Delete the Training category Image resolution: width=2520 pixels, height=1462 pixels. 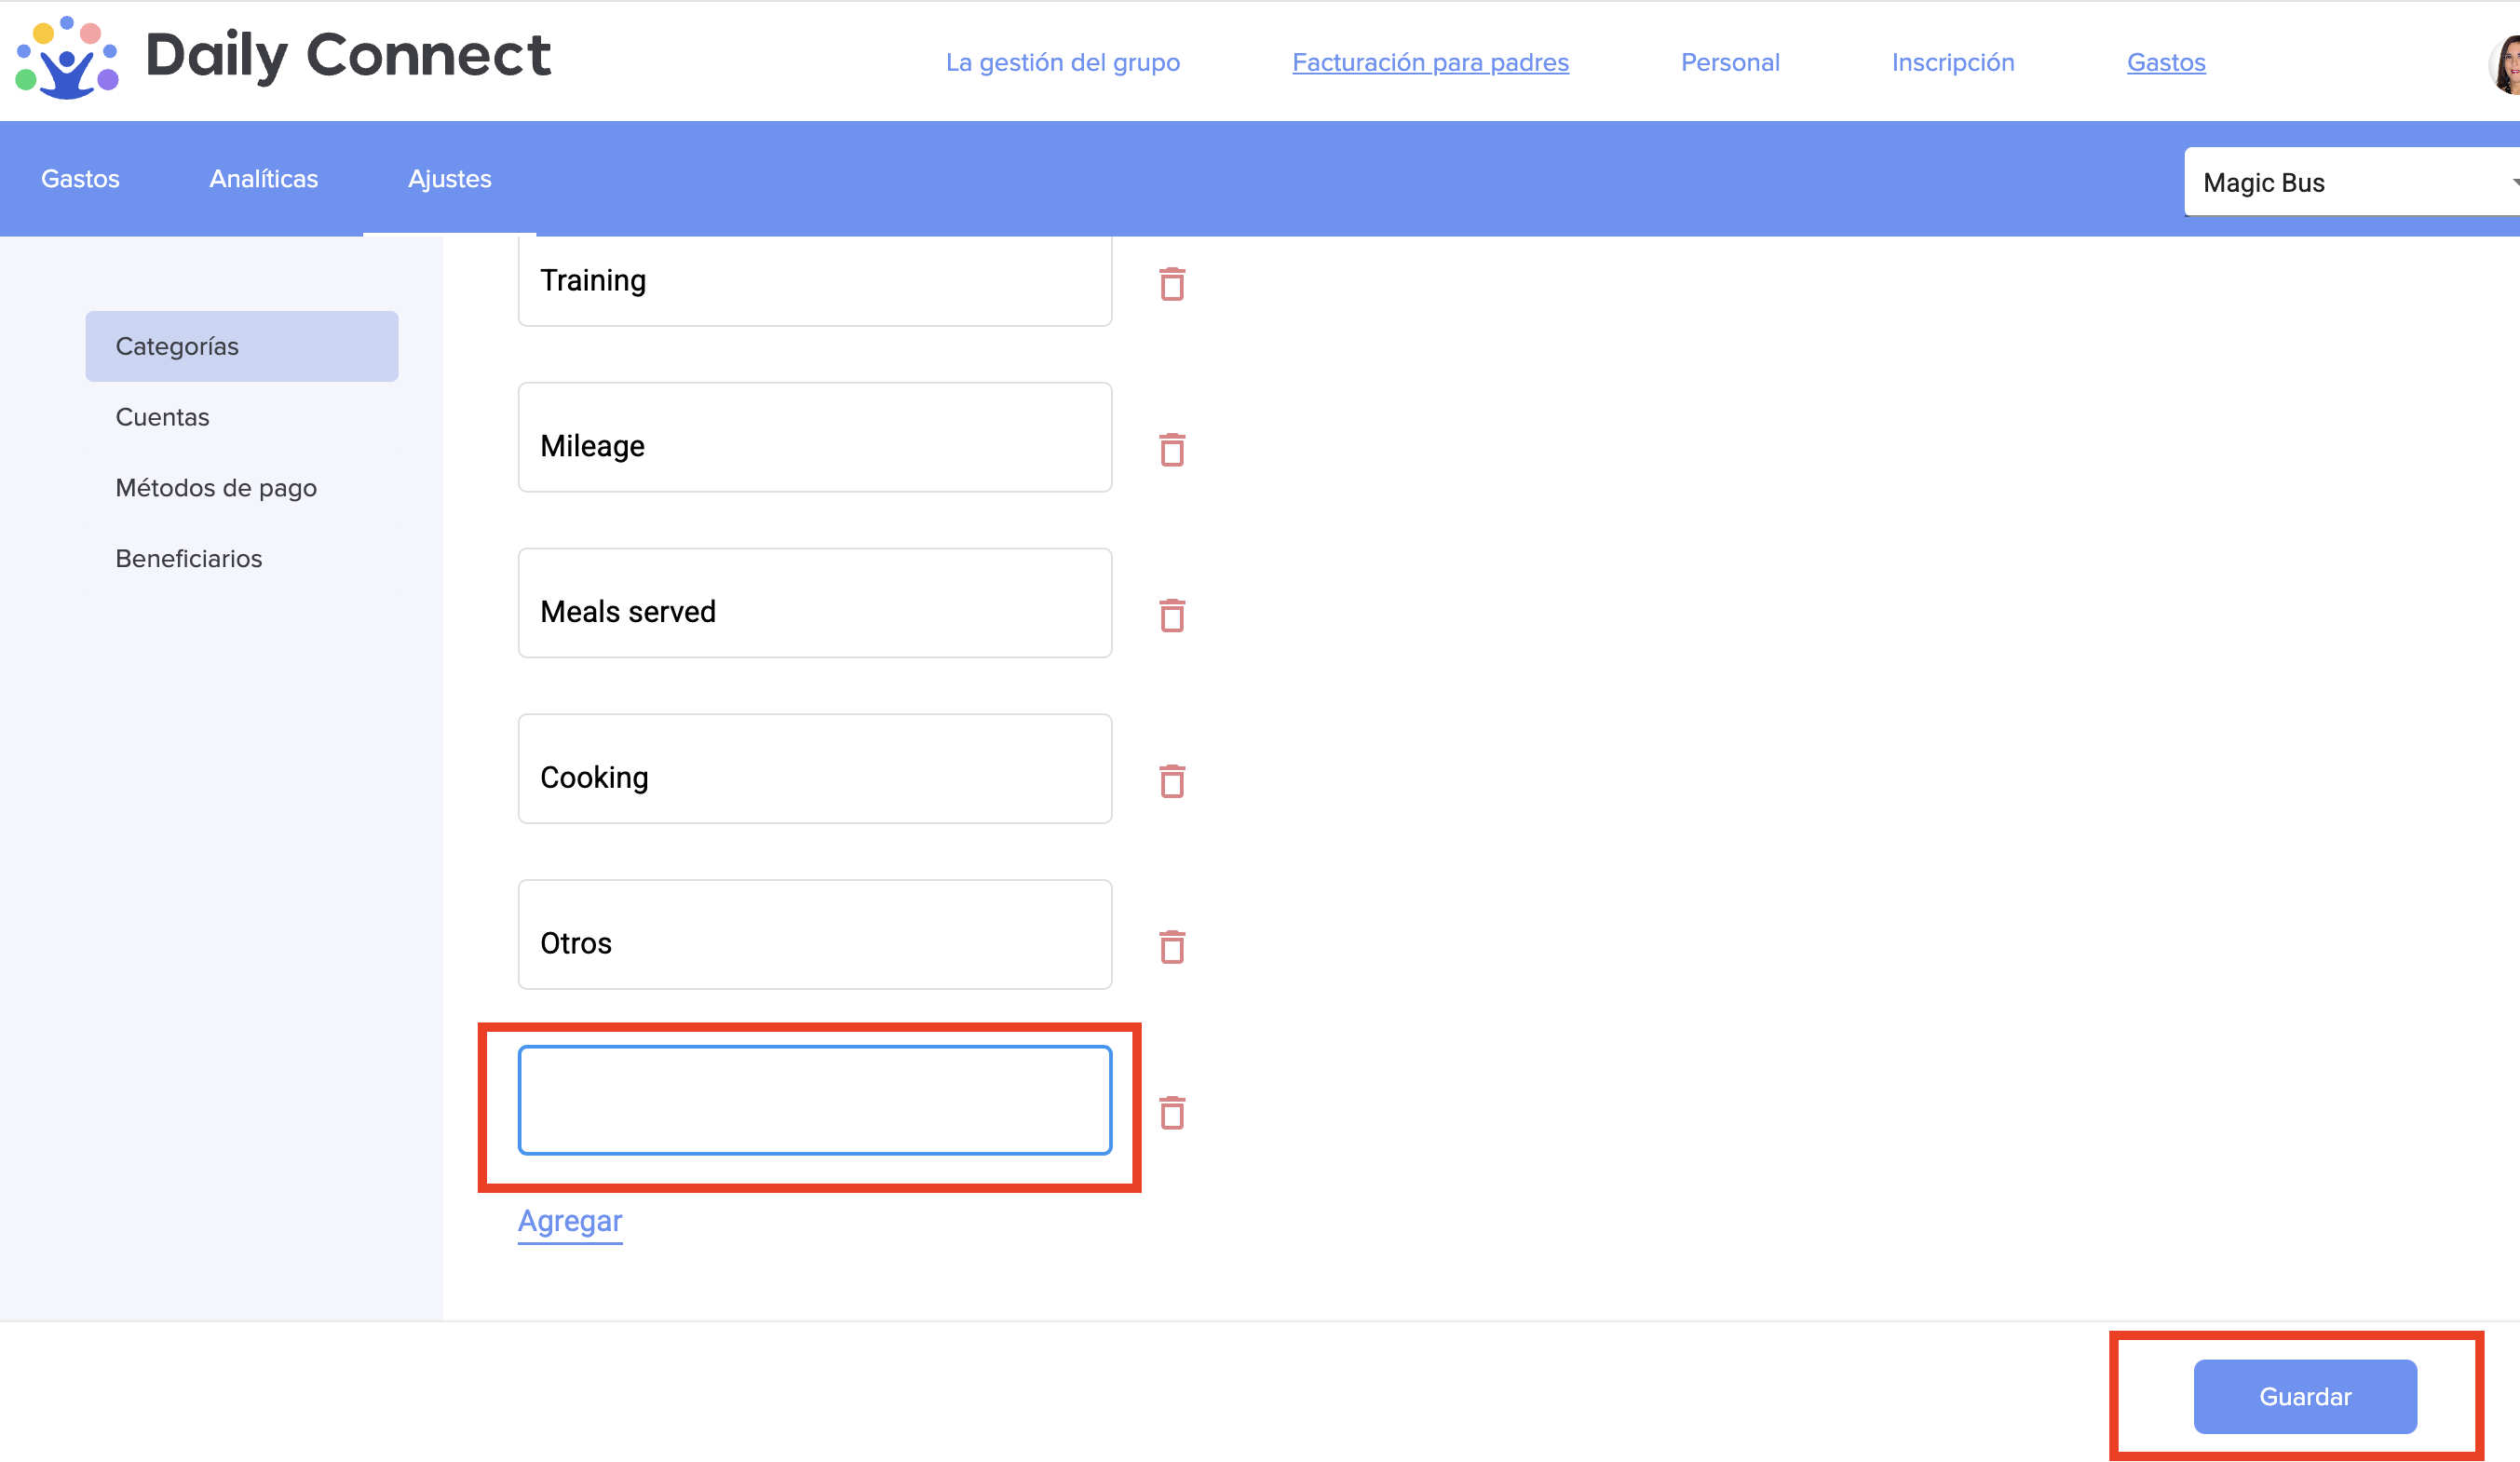[x=1171, y=284]
